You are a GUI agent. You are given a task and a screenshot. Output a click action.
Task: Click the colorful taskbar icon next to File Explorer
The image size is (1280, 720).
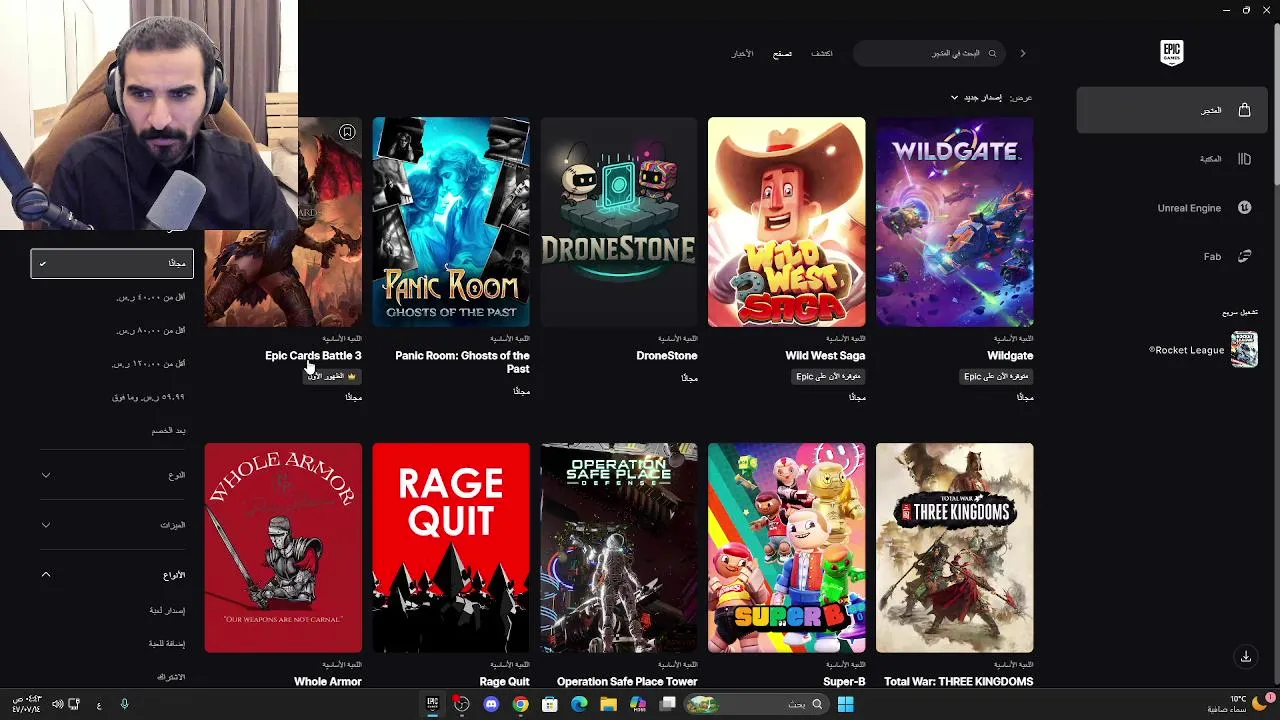(x=638, y=704)
